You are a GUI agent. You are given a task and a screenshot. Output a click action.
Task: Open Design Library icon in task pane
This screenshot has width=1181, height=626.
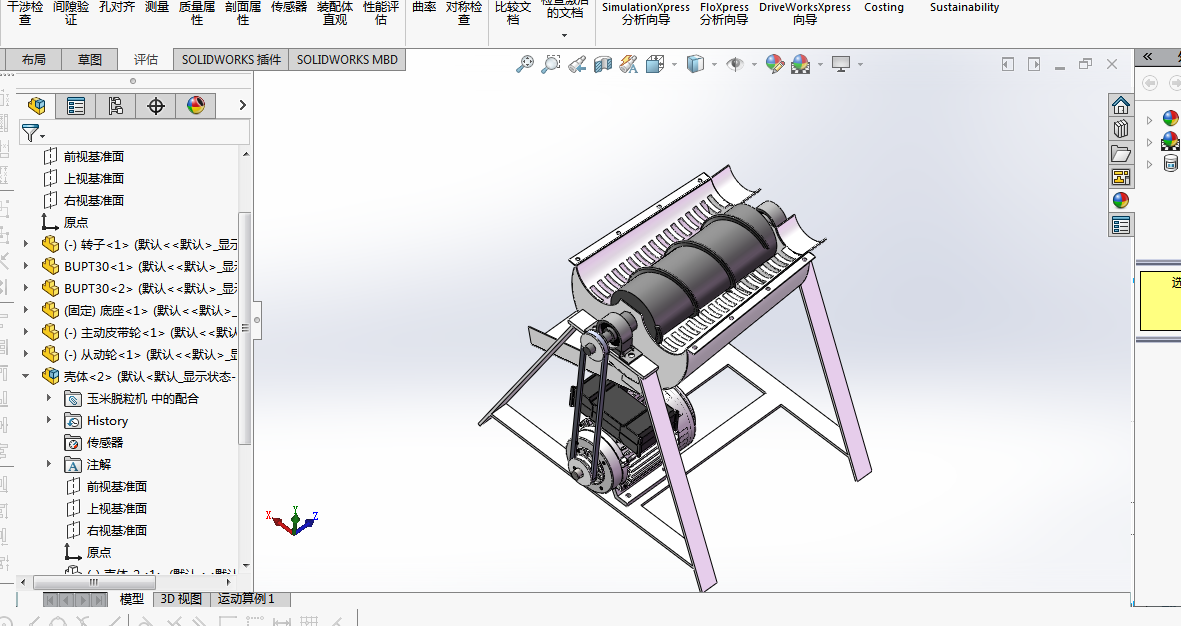1121,129
